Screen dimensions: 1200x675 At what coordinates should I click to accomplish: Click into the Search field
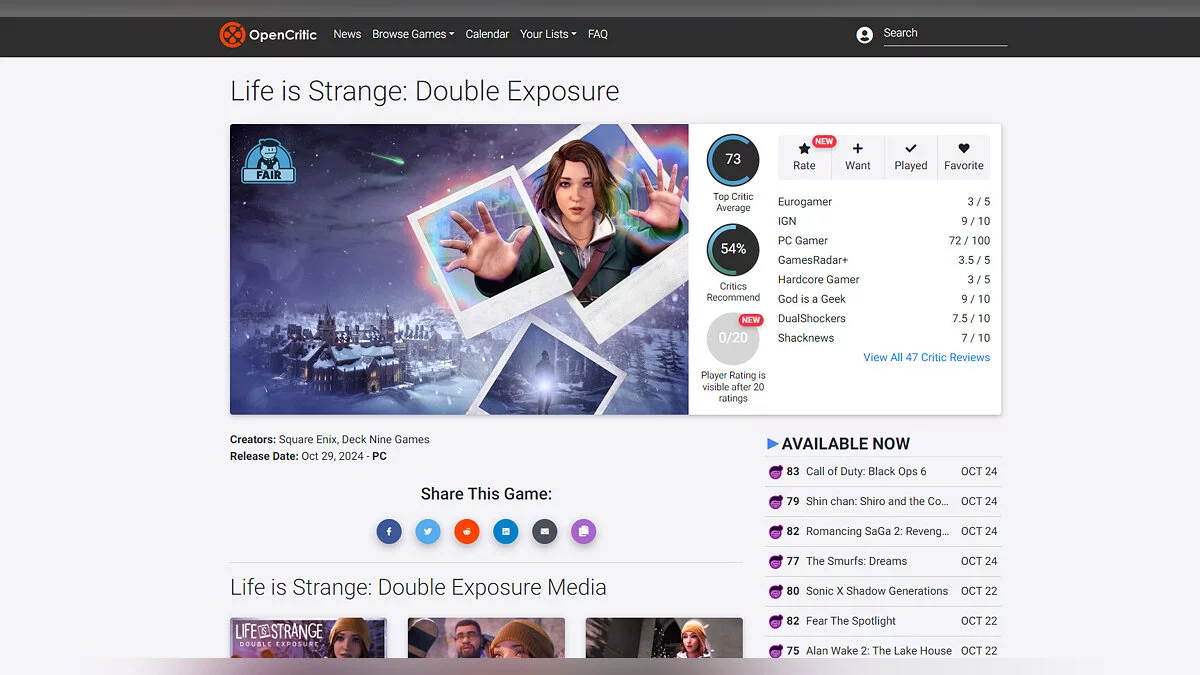pos(945,33)
